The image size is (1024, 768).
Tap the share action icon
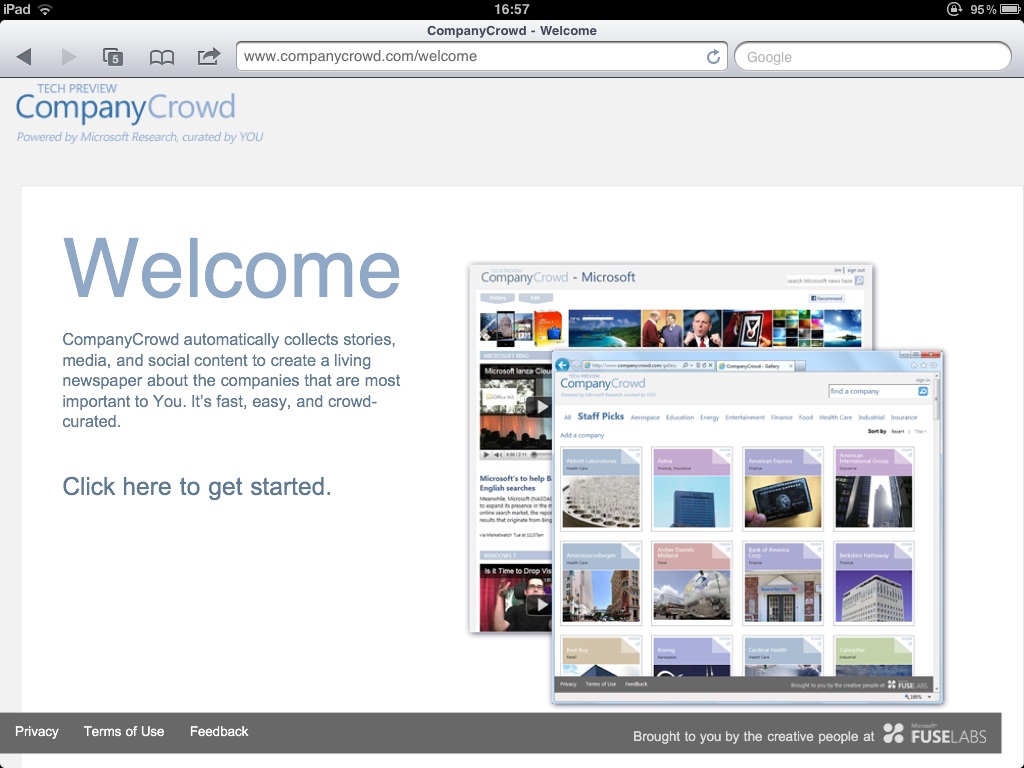click(x=208, y=57)
